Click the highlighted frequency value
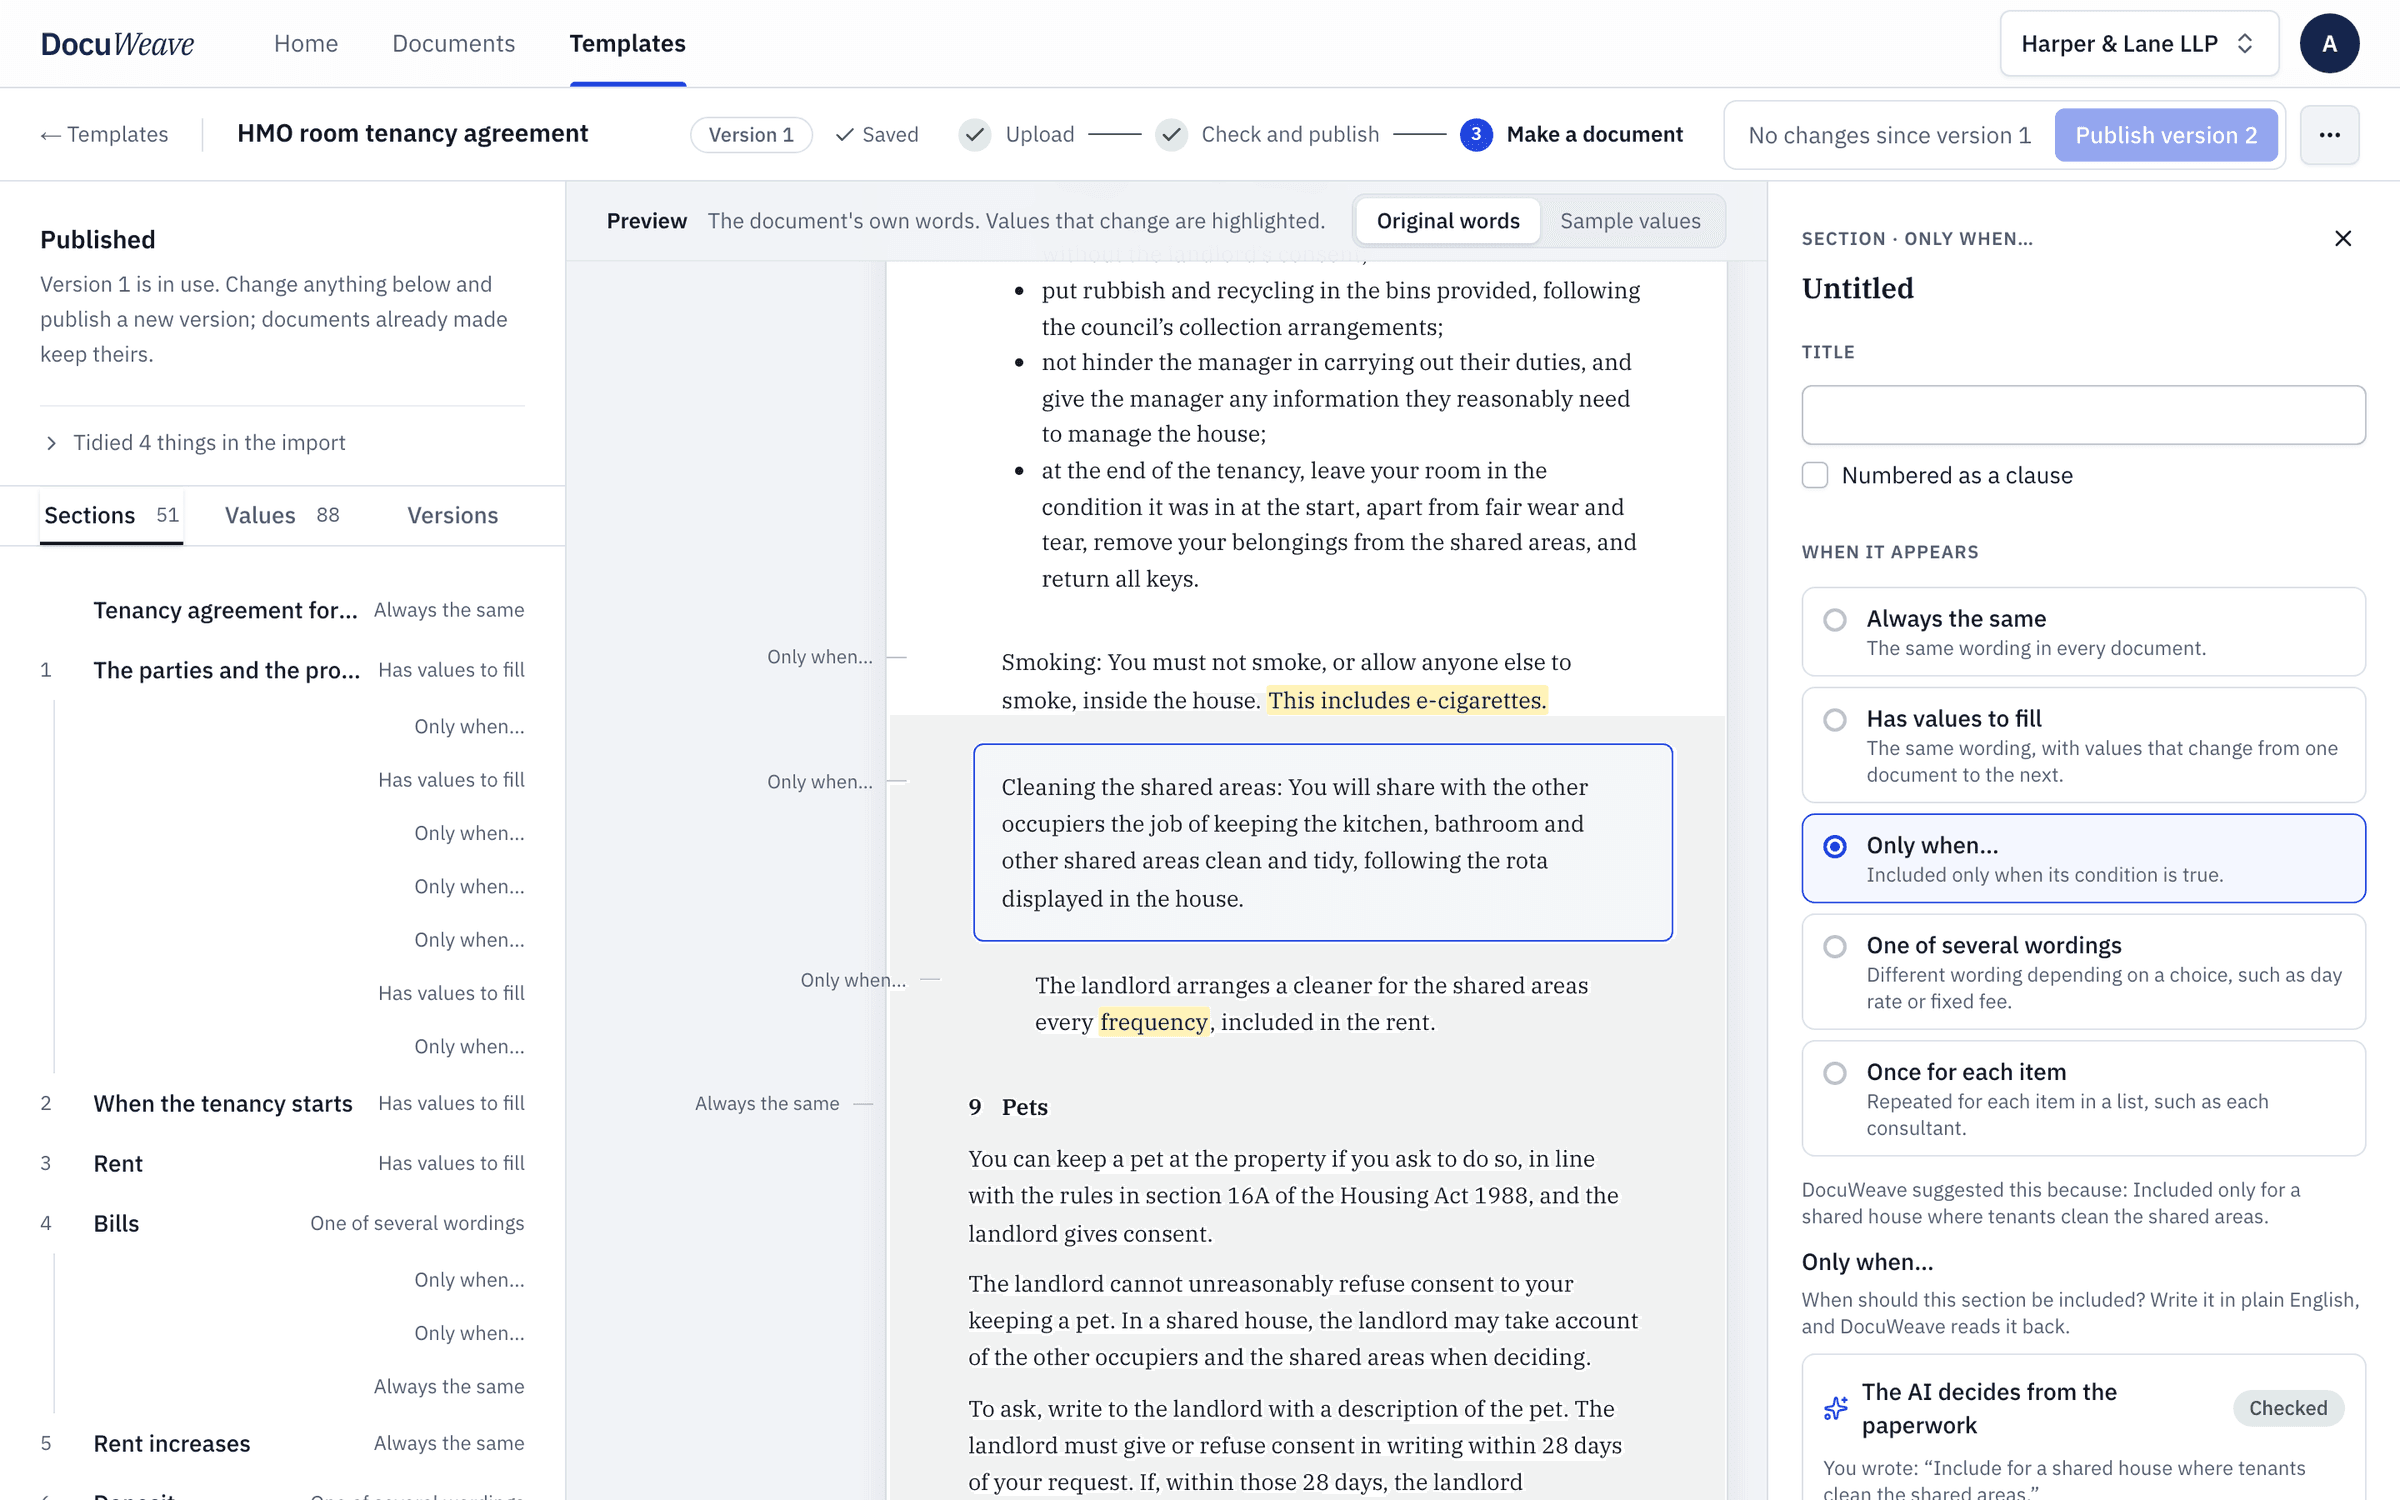Image resolution: width=2400 pixels, height=1500 pixels. point(1153,1022)
